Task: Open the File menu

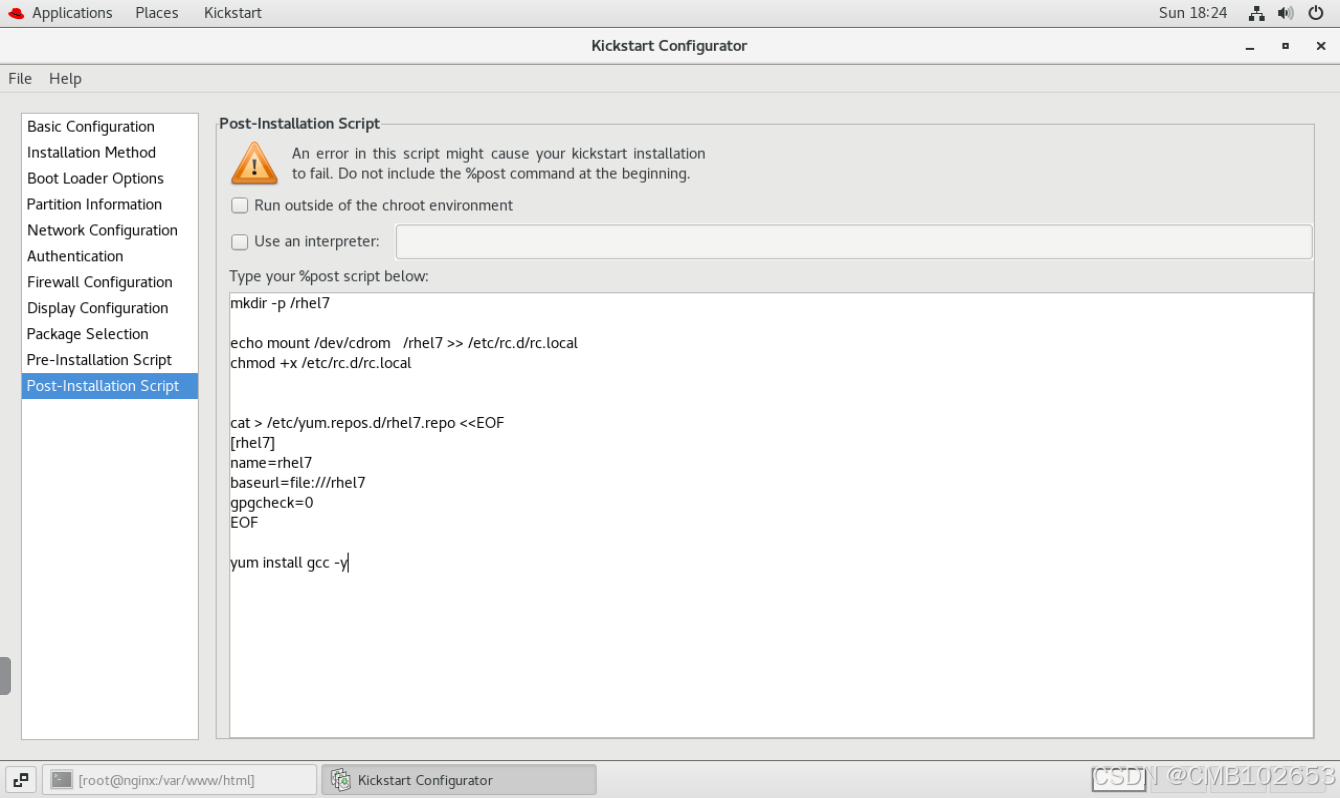Action: (20, 79)
